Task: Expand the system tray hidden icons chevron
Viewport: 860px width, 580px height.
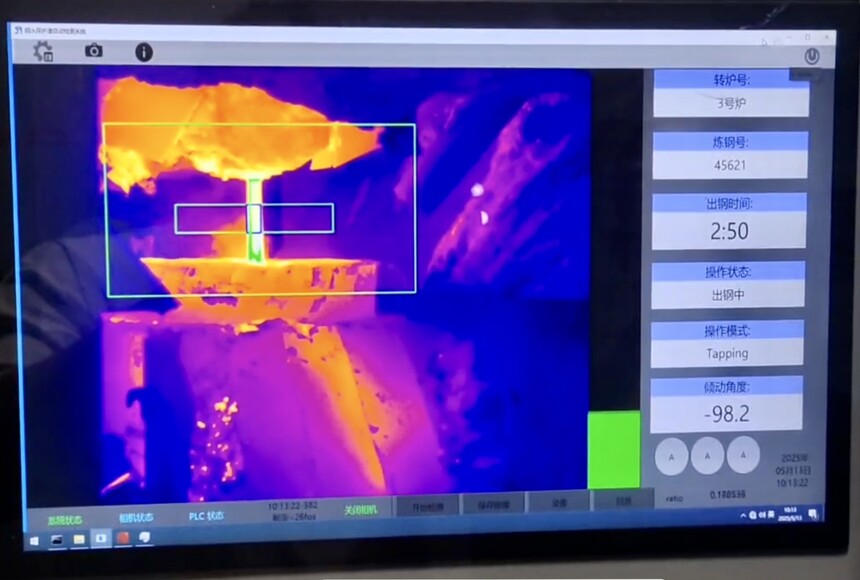Action: pos(743,516)
